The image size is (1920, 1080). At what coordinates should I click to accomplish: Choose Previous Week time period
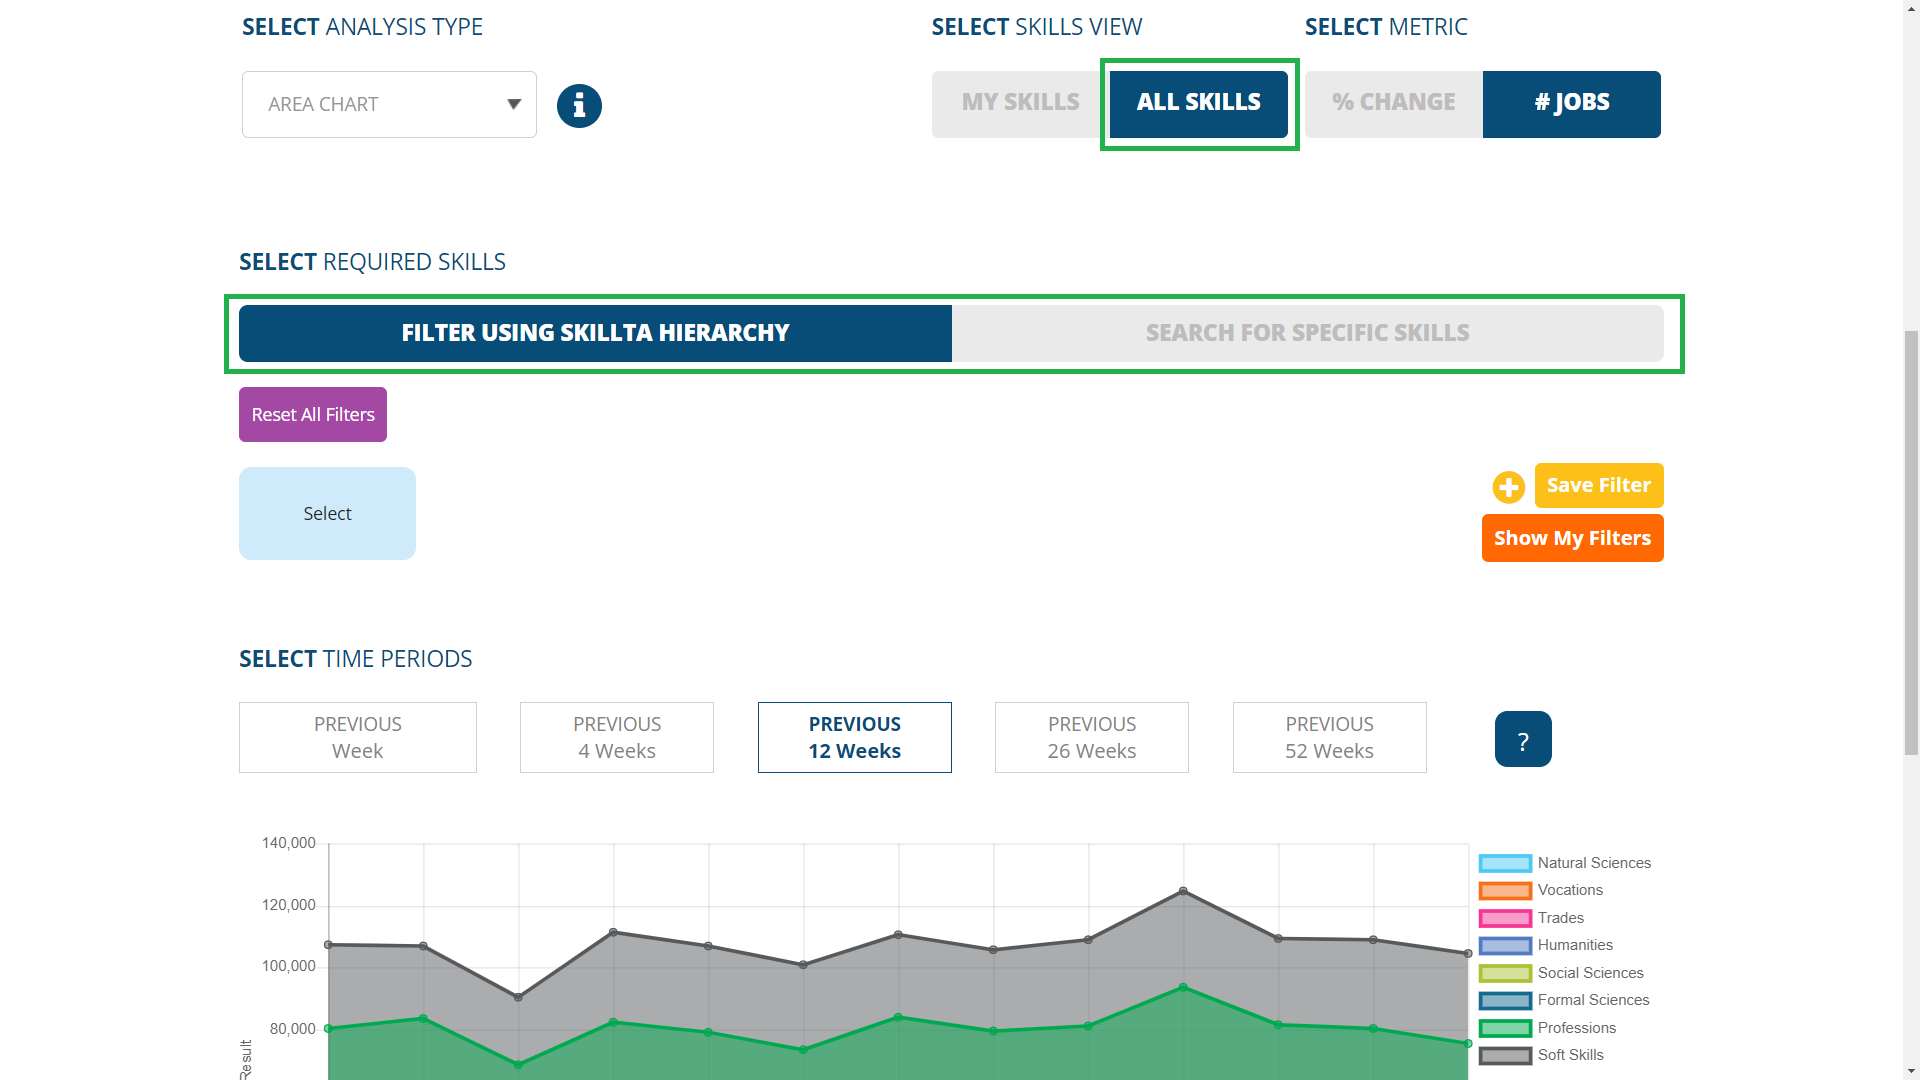pyautogui.click(x=357, y=738)
